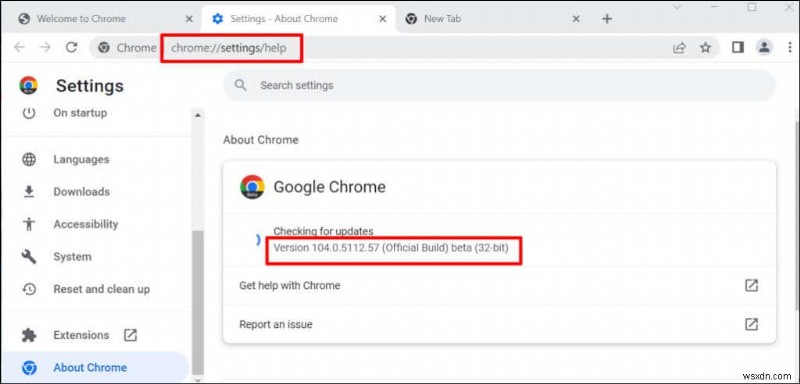Open the Extensions link
The height and width of the screenshot is (384, 800).
81,335
